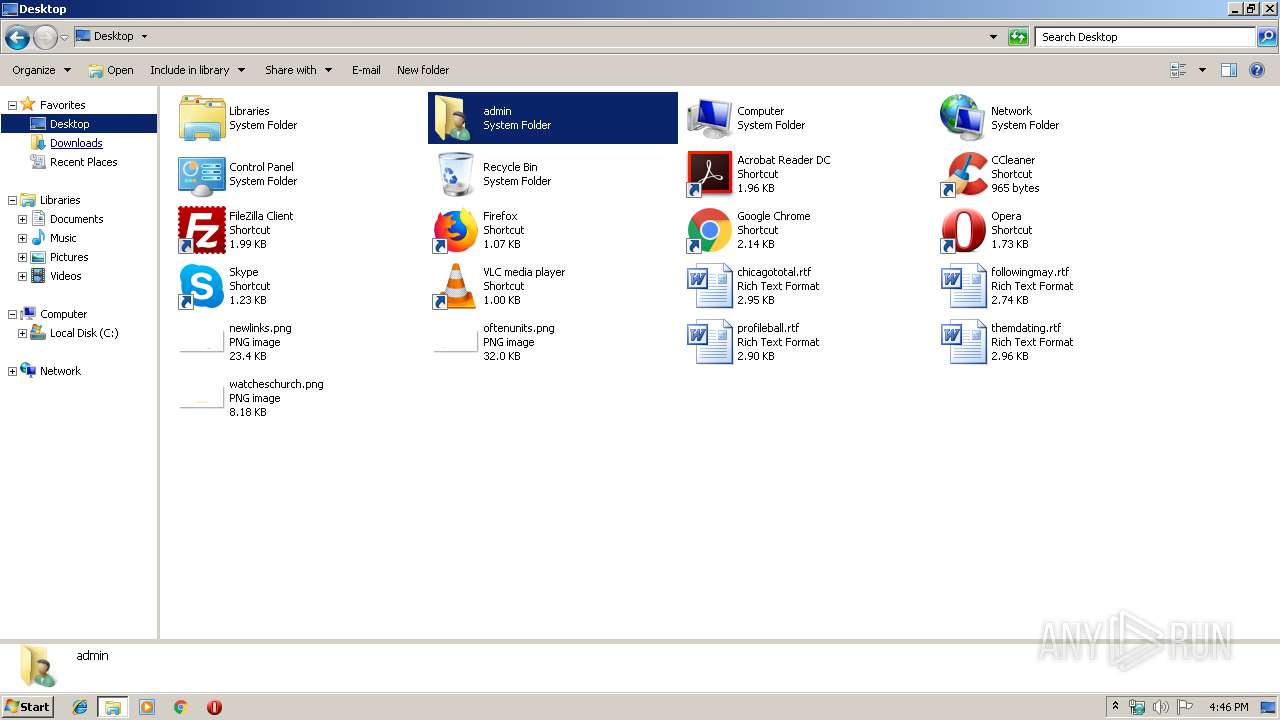This screenshot has width=1280, height=720.
Task: Open Windows Media Player from taskbar
Action: pos(147,707)
